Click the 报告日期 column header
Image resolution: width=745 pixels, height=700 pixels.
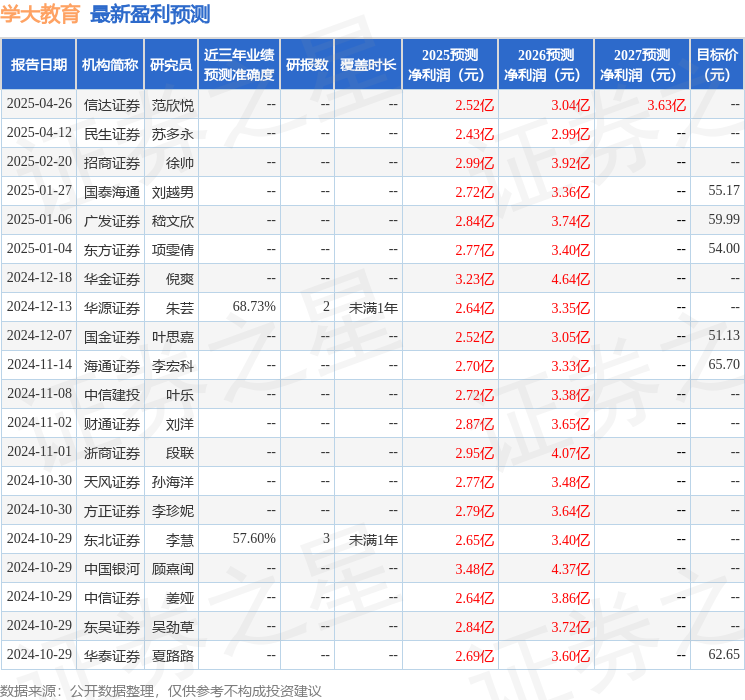pyautogui.click(x=38, y=65)
